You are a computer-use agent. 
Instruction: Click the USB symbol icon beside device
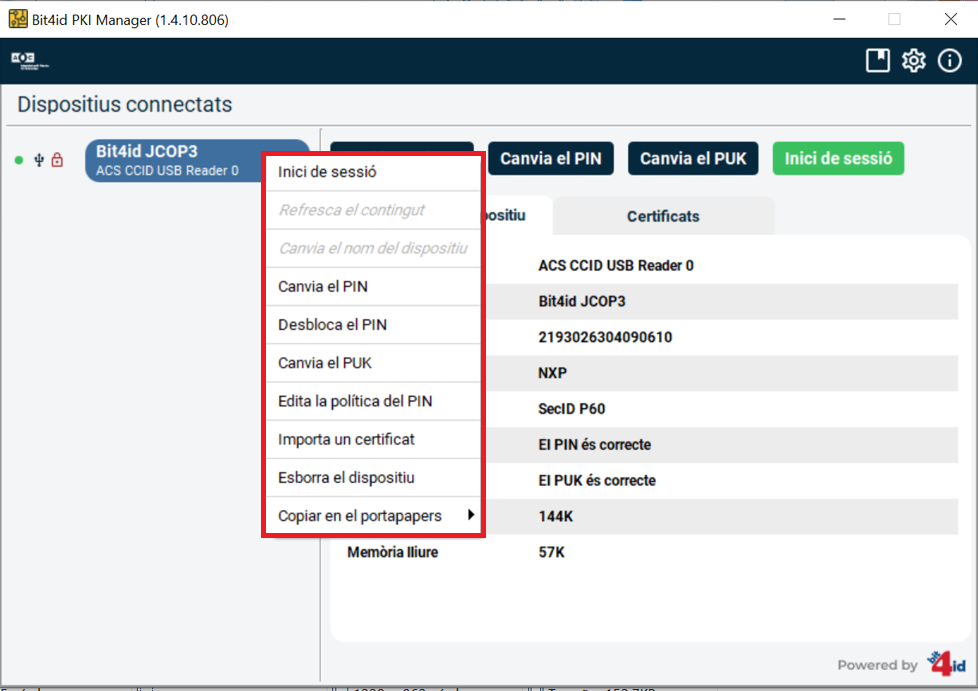(x=39, y=160)
